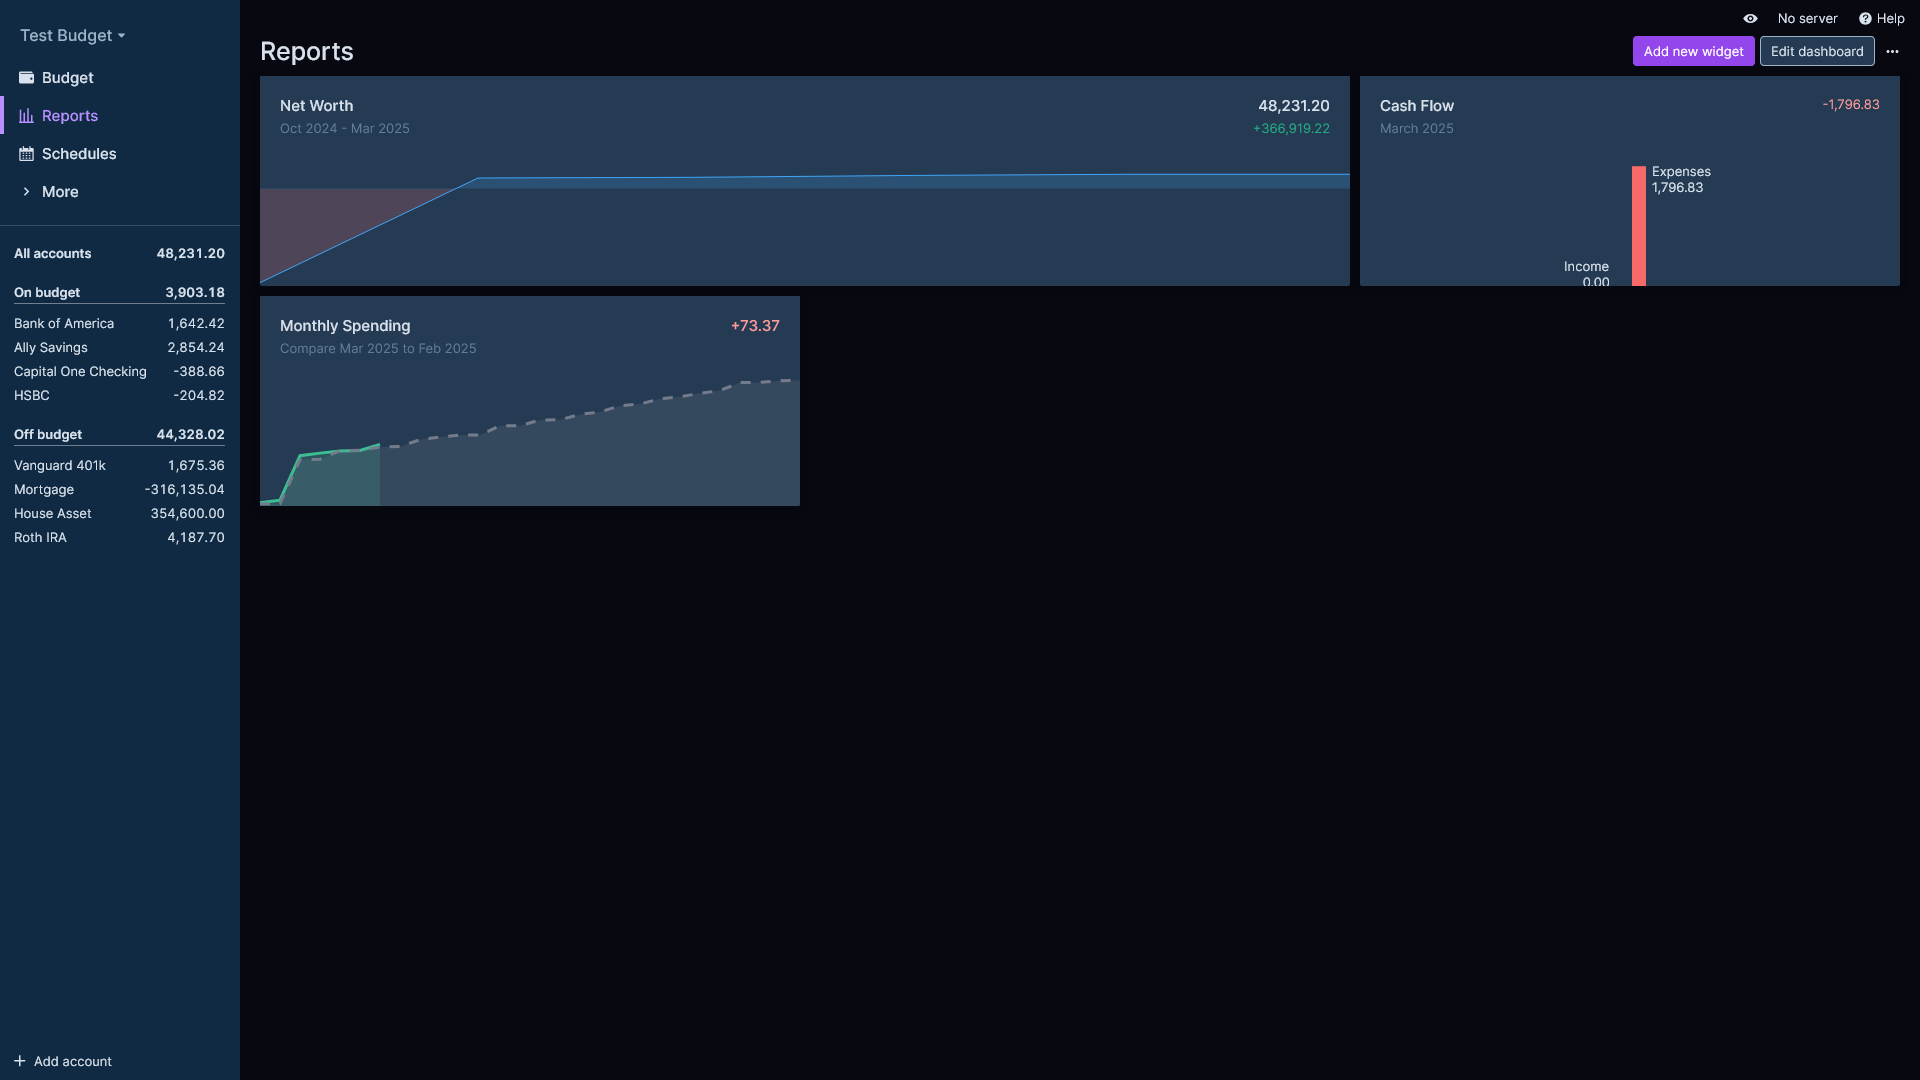
Task: Click Oct 2024 - Mar 2025 date range
Action: (x=345, y=129)
